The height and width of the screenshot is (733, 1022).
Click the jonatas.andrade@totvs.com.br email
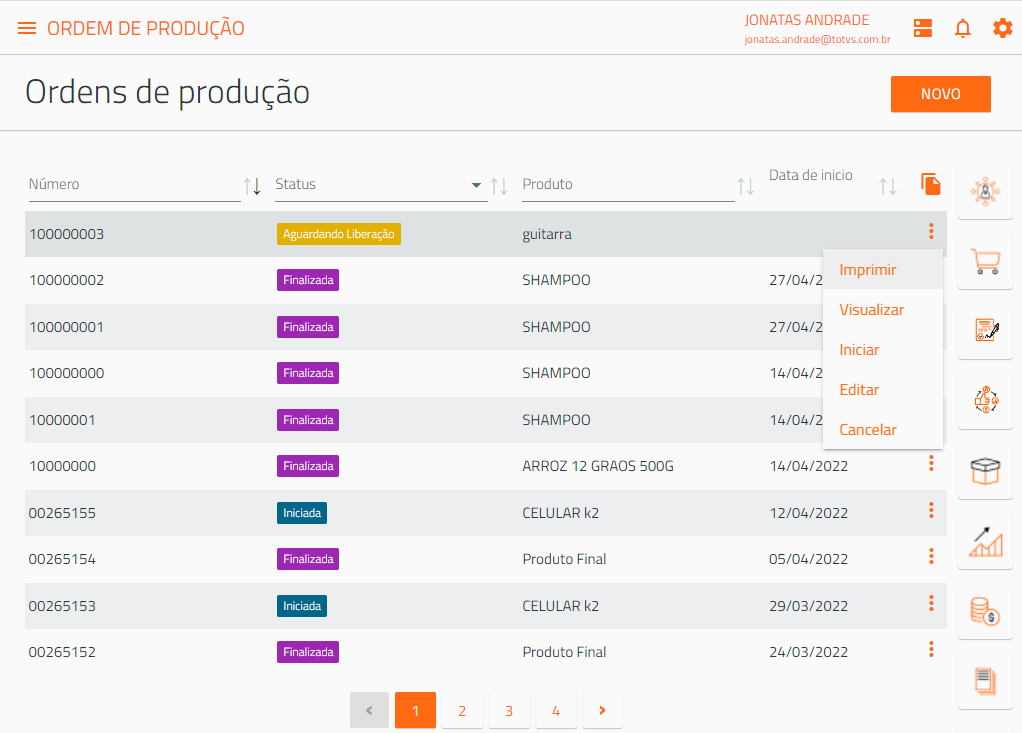point(817,39)
